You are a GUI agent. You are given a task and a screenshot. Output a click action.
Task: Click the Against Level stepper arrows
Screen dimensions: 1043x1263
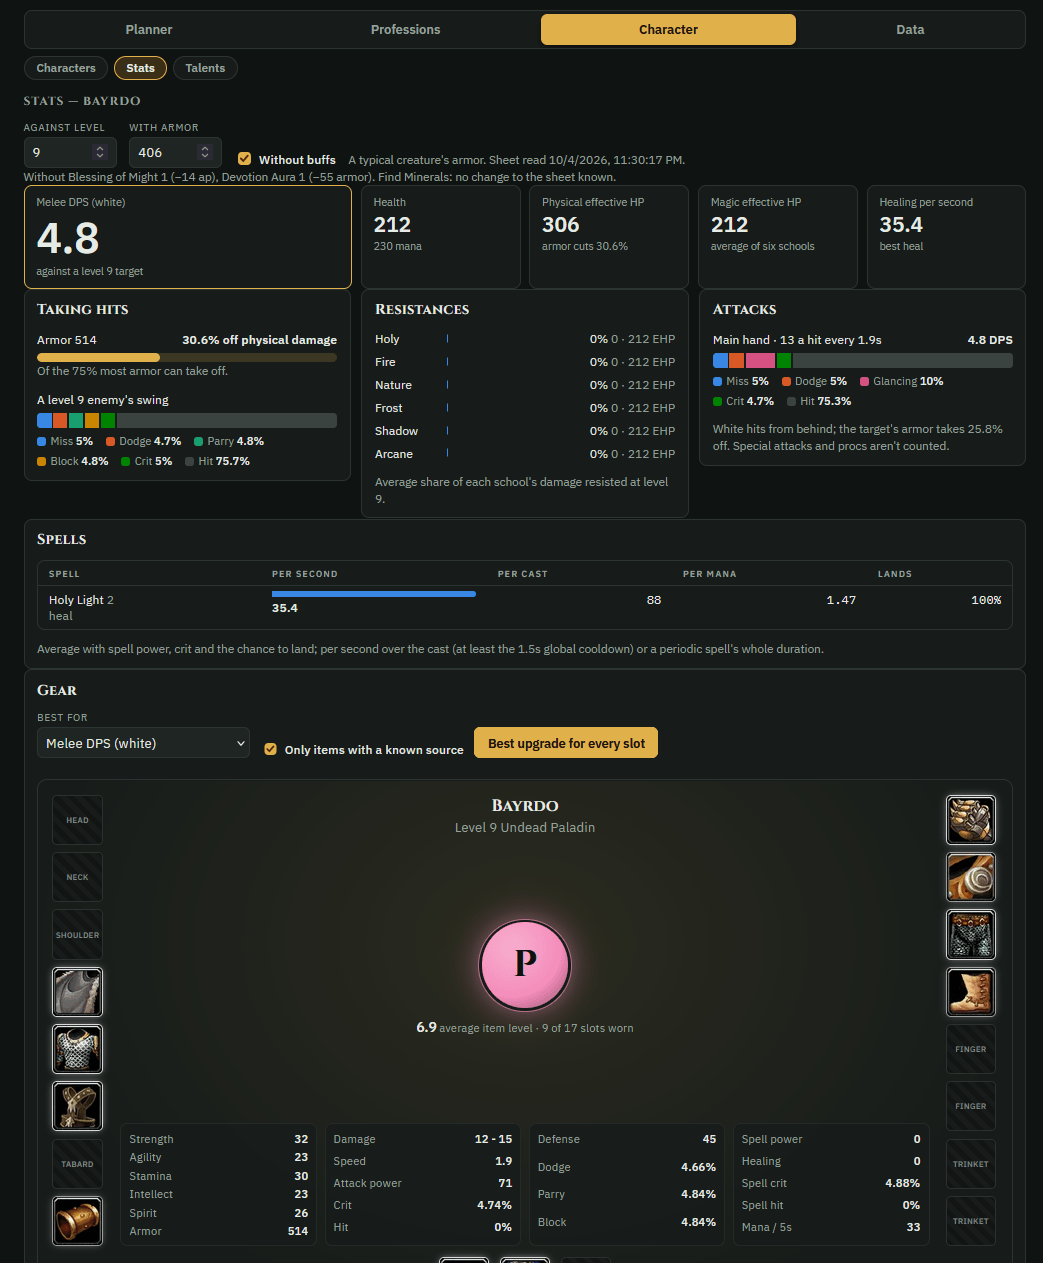[x=99, y=152]
